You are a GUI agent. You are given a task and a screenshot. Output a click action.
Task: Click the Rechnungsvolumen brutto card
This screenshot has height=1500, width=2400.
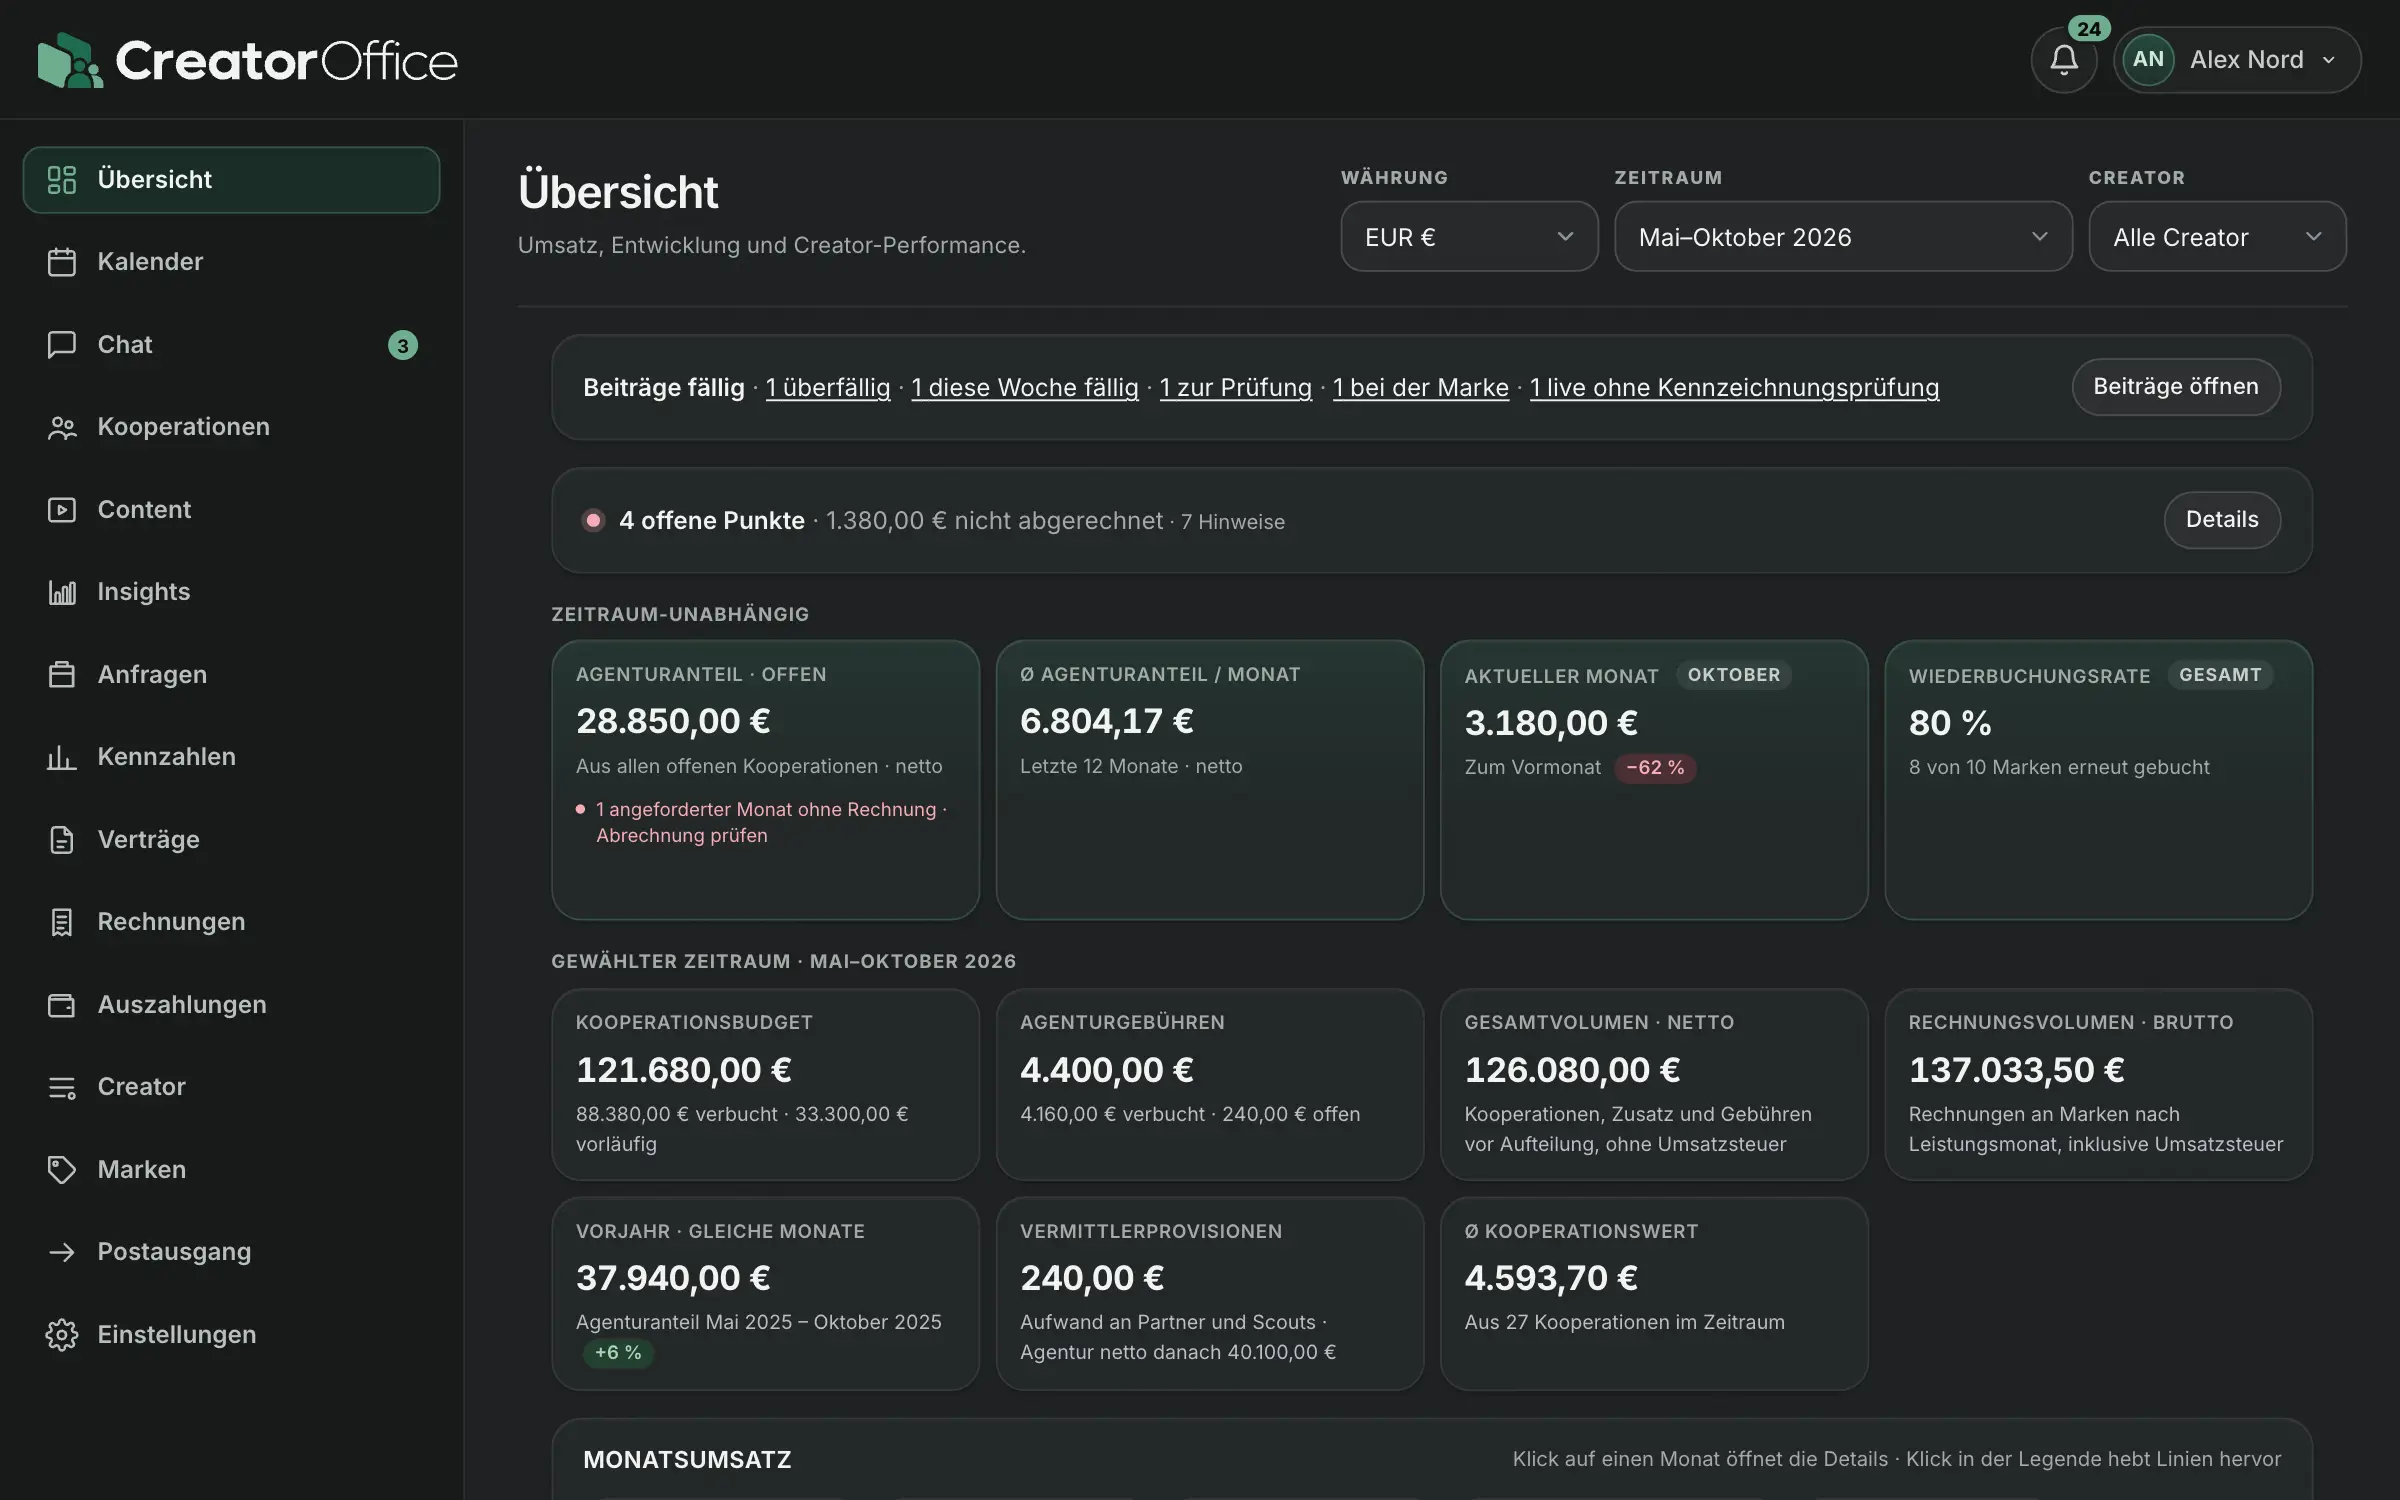click(2099, 1085)
